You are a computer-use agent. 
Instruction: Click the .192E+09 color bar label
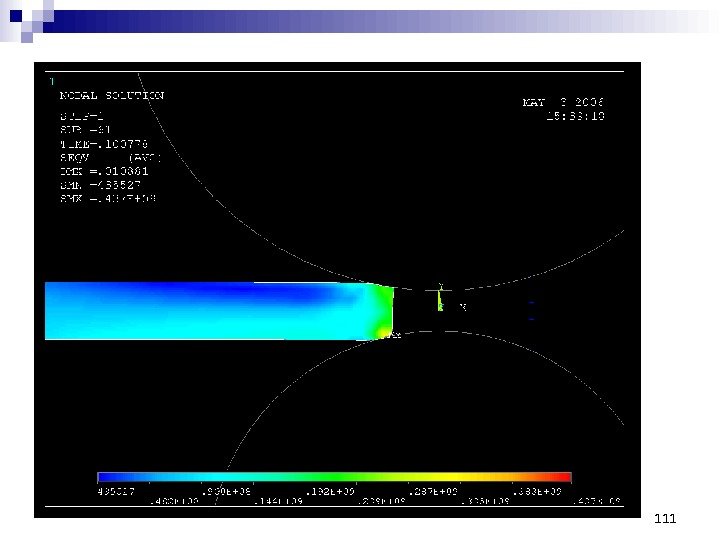pos(330,491)
